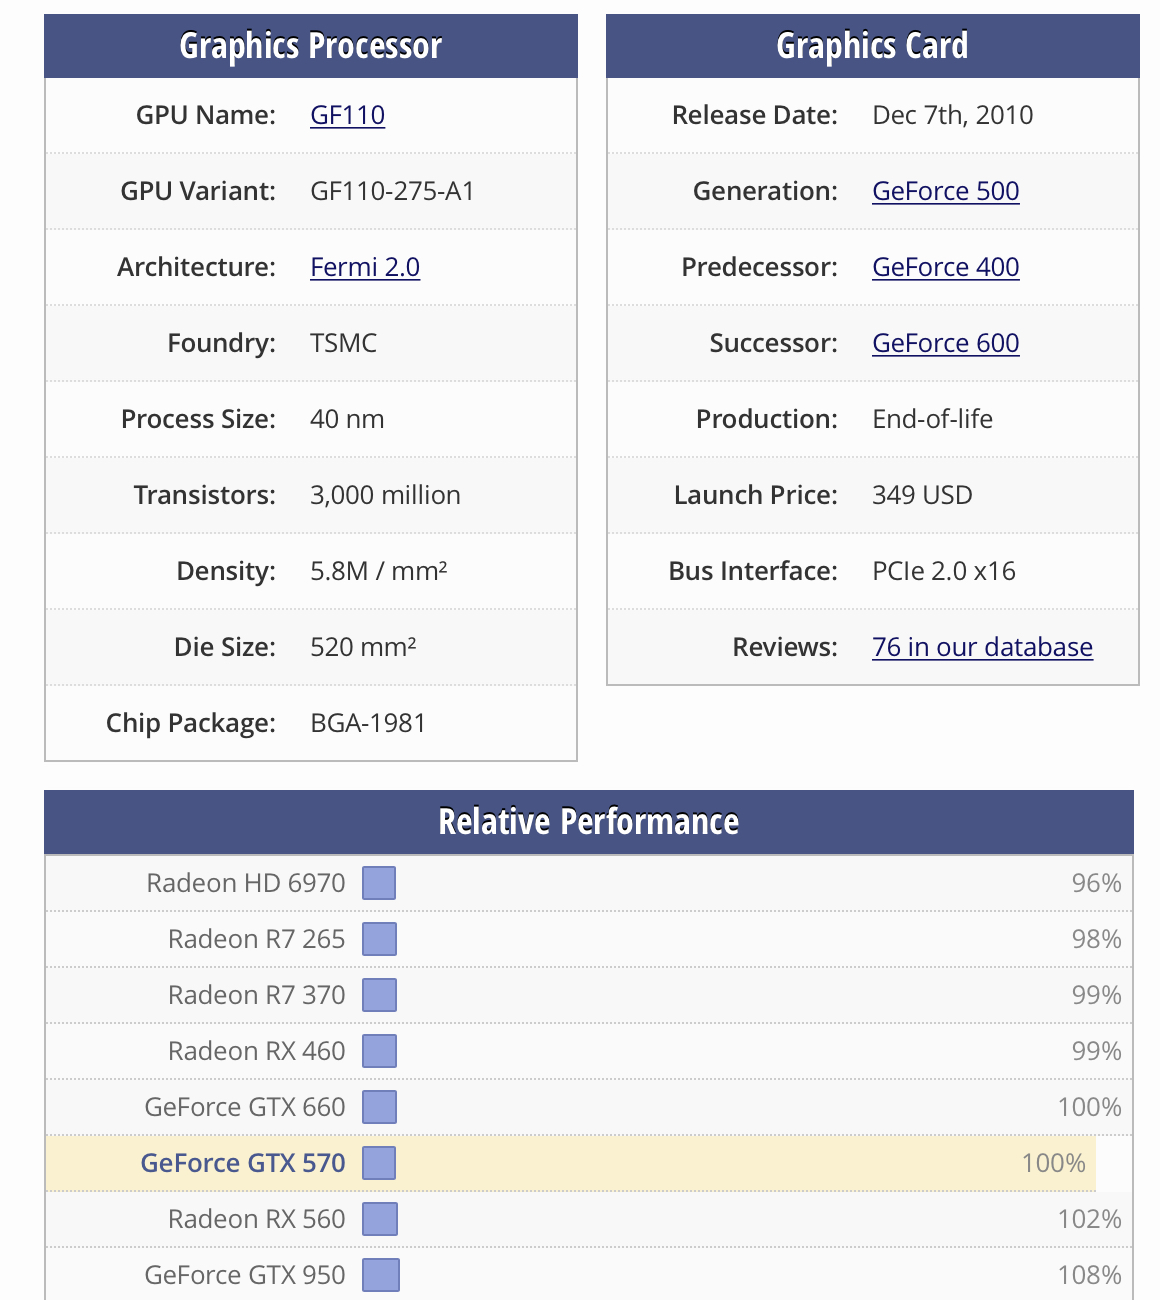This screenshot has width=1160, height=1300.
Task: Click the GeForce GTX 660 performance bar
Action: coord(379,1107)
